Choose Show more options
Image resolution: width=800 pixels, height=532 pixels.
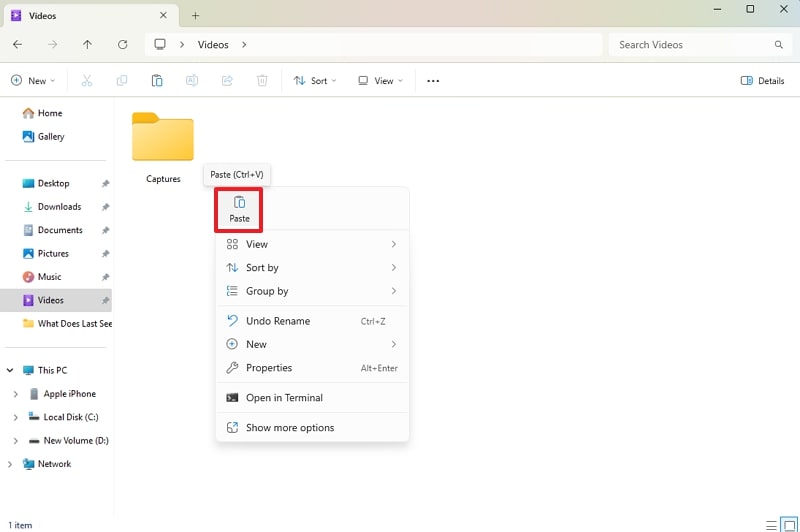[x=312, y=428]
